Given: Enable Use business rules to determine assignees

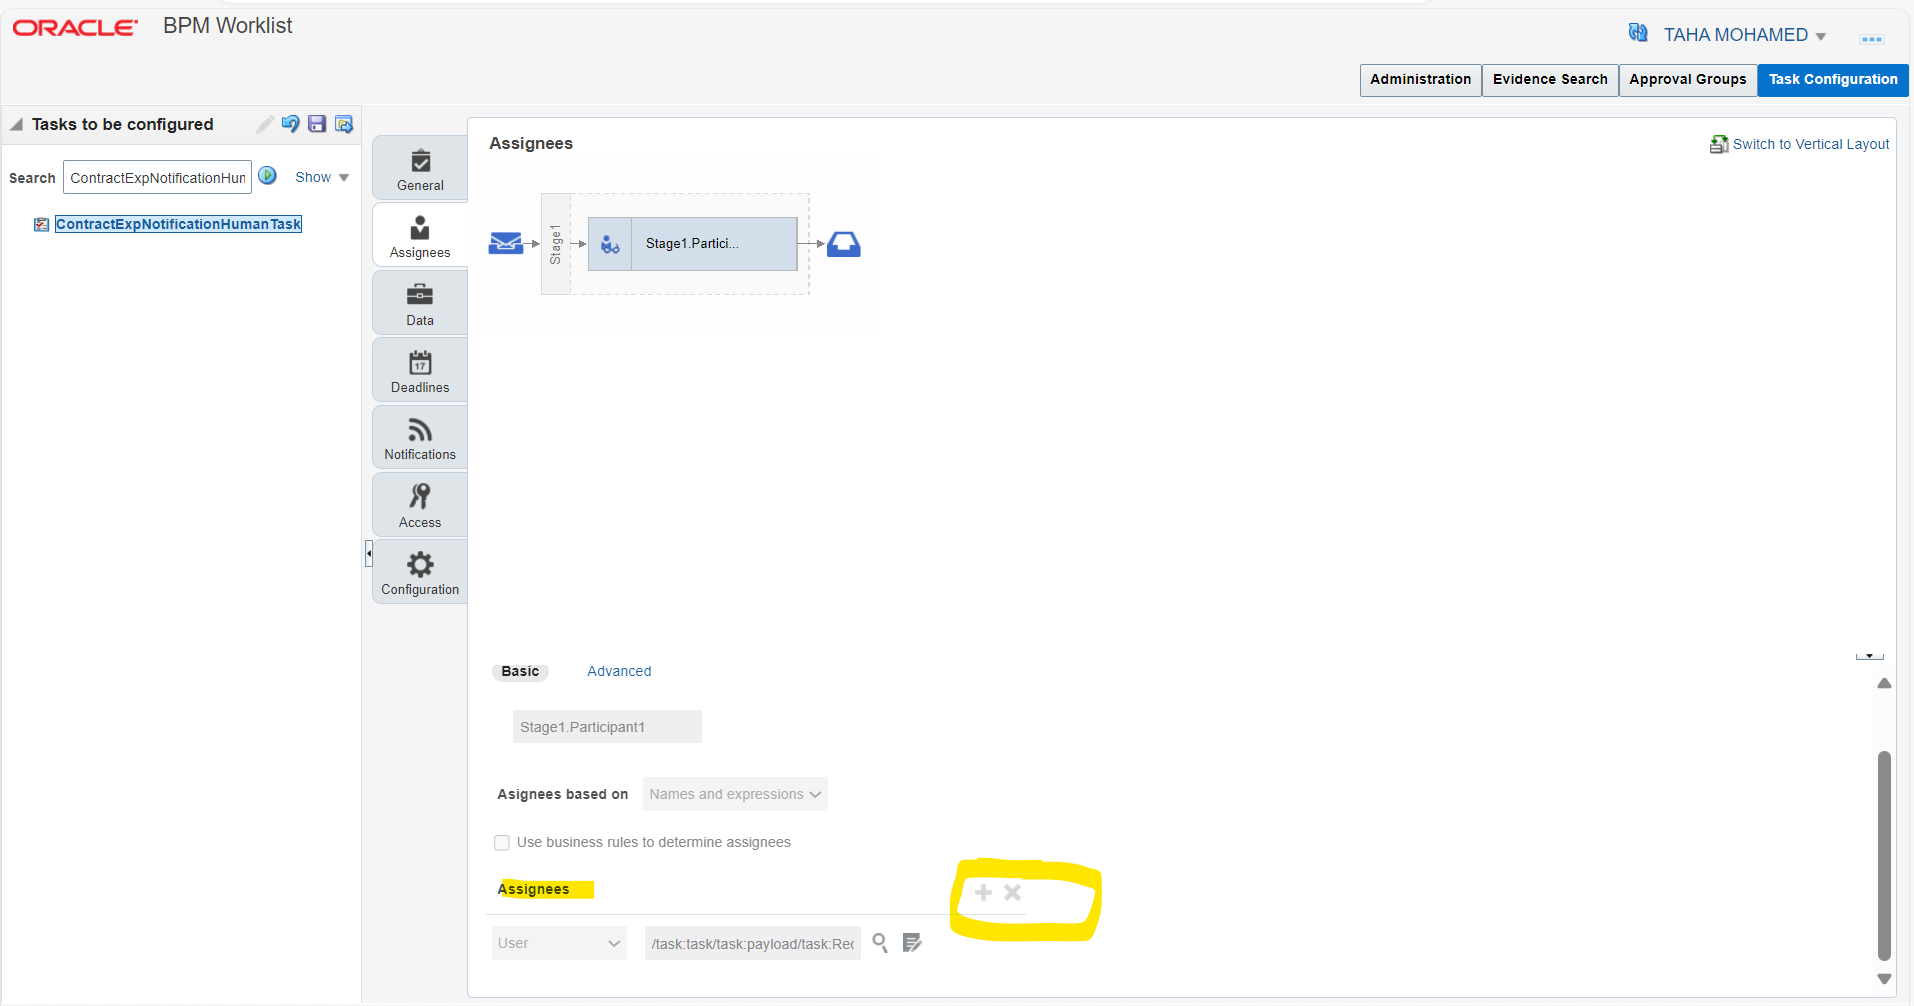Looking at the screenshot, I should click(501, 842).
